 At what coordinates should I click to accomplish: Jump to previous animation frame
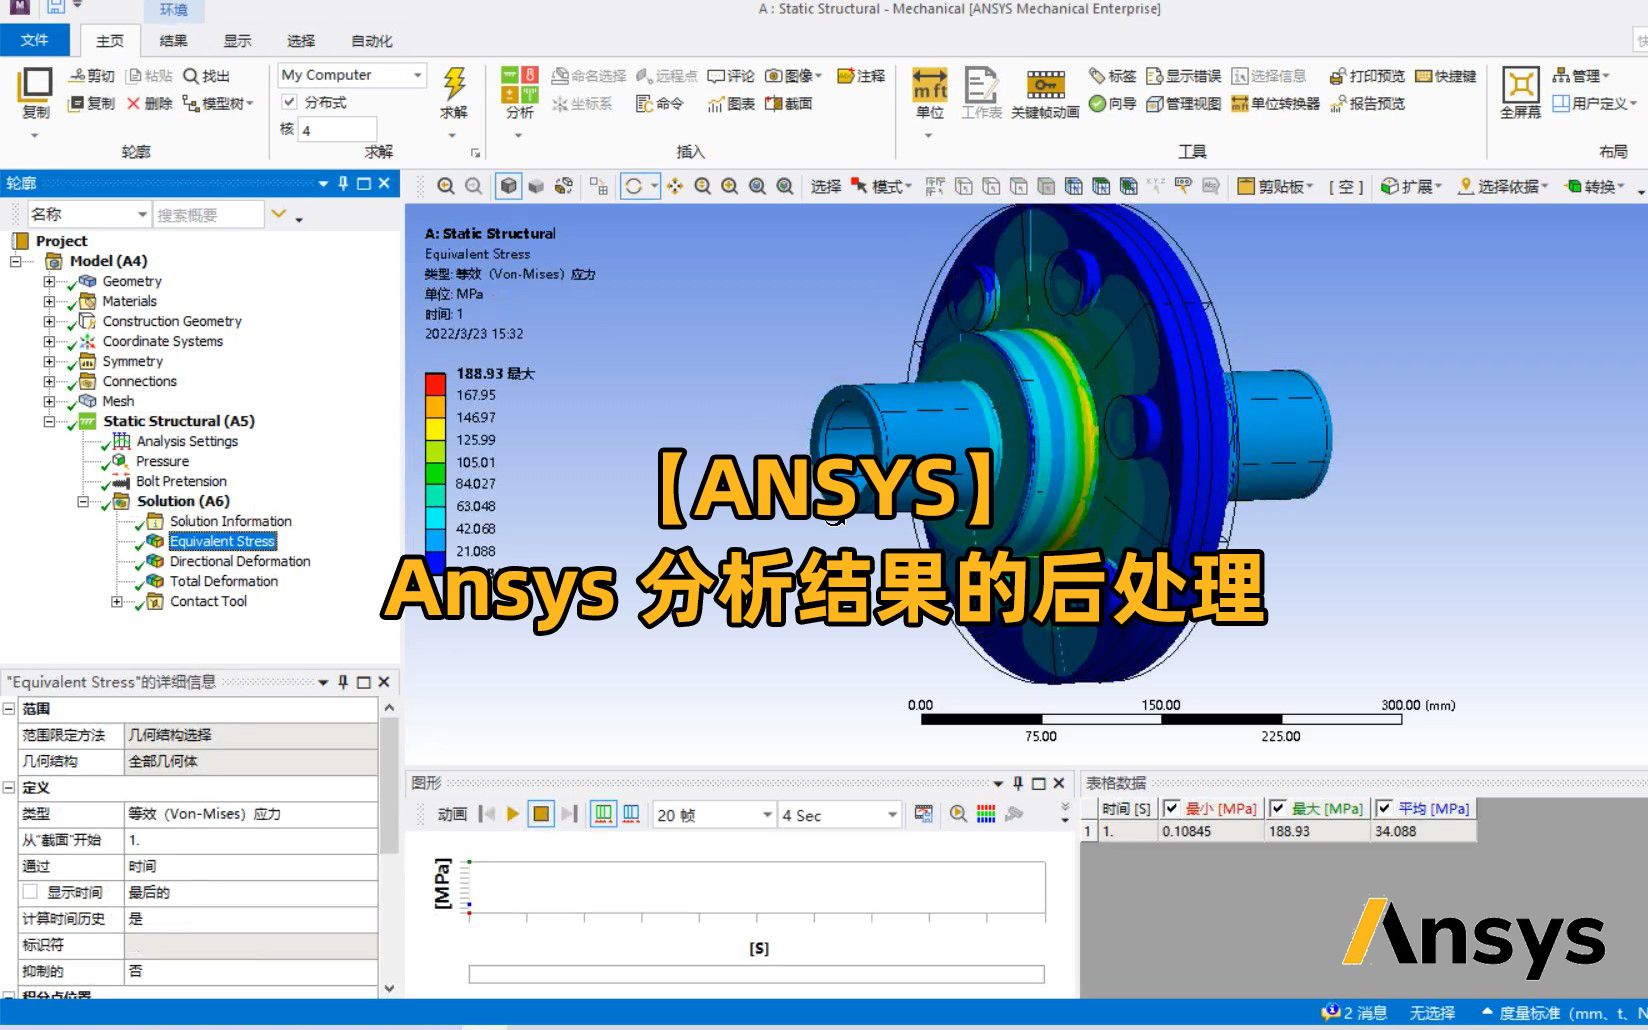point(487,814)
